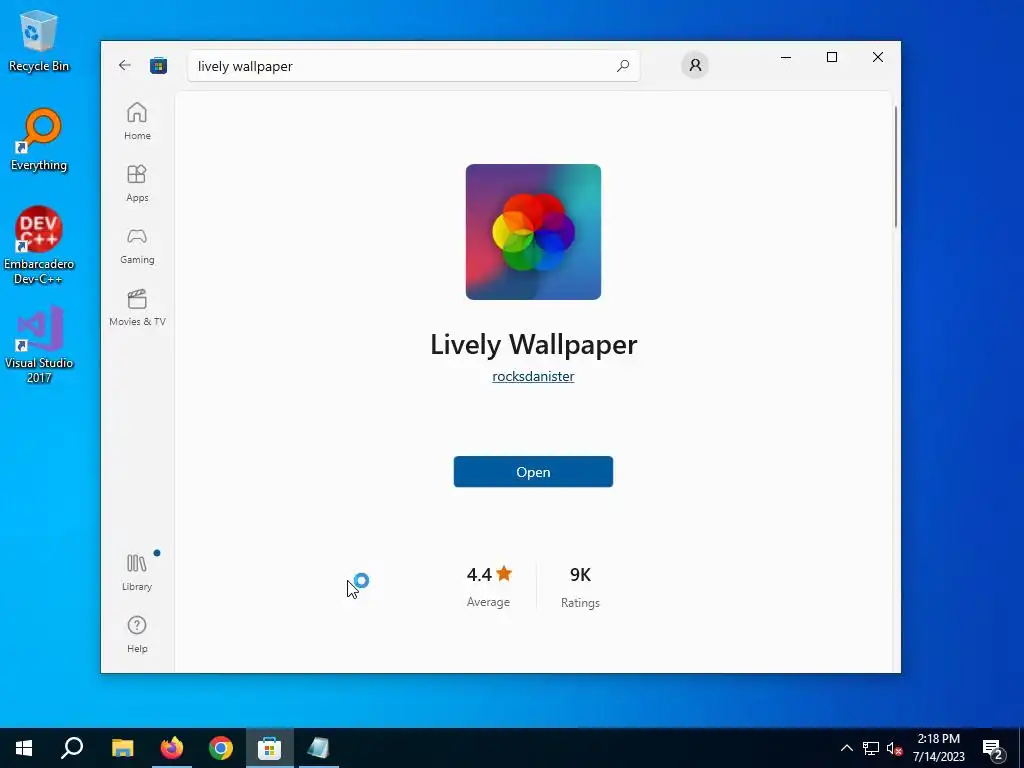Viewport: 1024px width, 768px height.
Task: Click the 9K Ratings count
Action: coord(580,586)
